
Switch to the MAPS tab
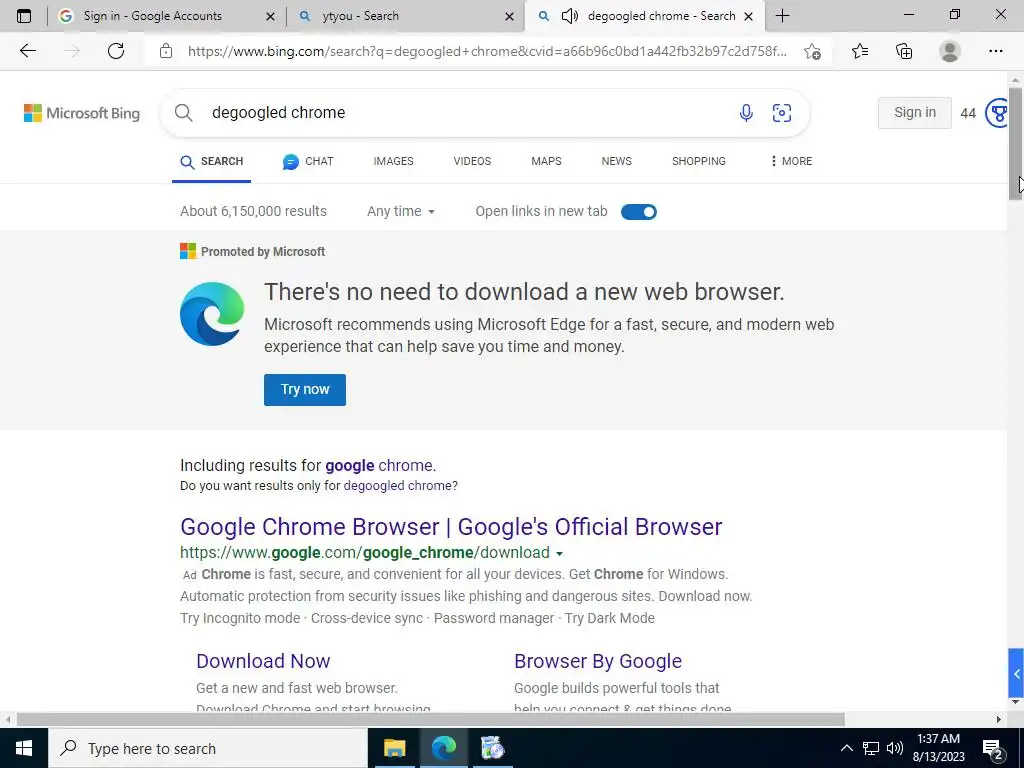click(x=546, y=161)
